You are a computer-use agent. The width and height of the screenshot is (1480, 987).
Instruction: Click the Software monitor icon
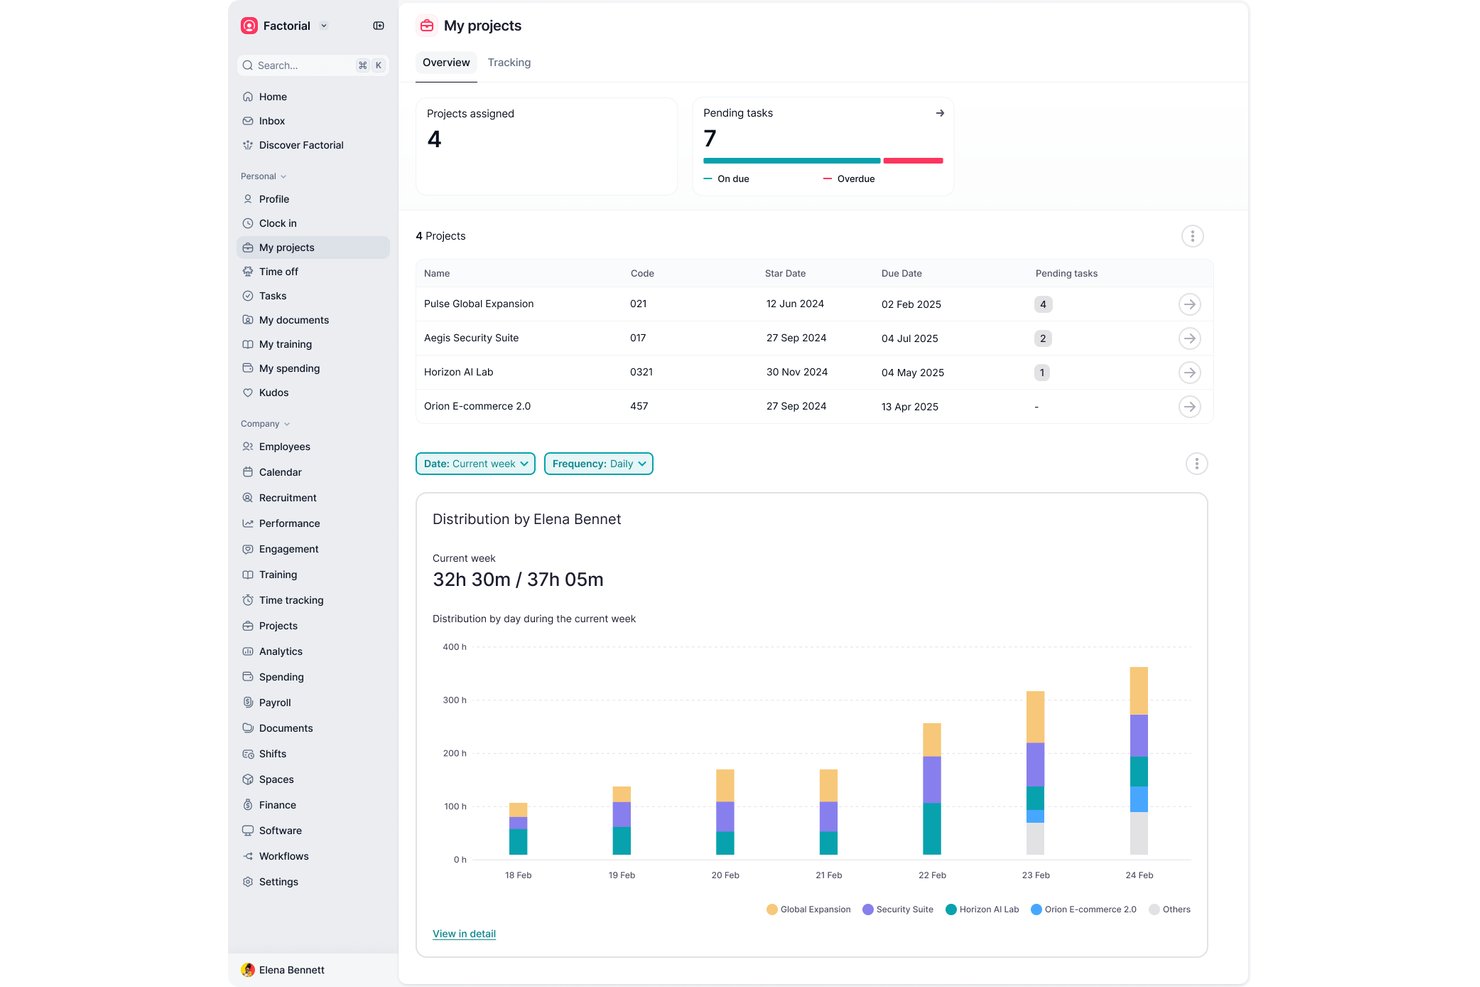tap(248, 831)
